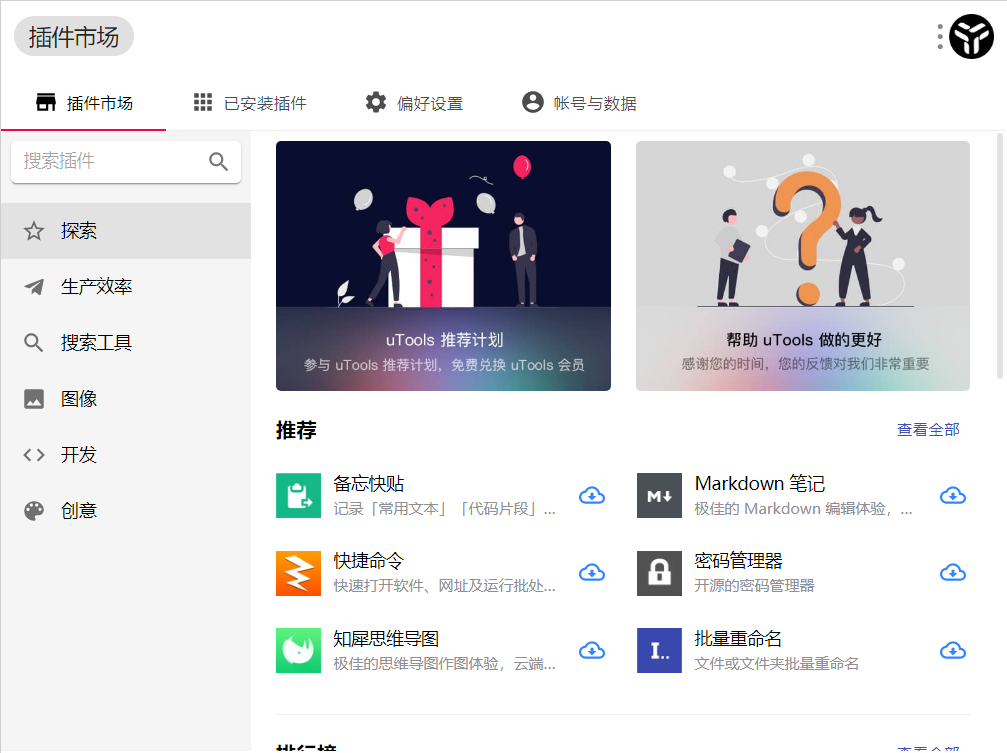Open the uTools 推荐计划 banner
Screen dimensions: 1007x753
point(443,265)
